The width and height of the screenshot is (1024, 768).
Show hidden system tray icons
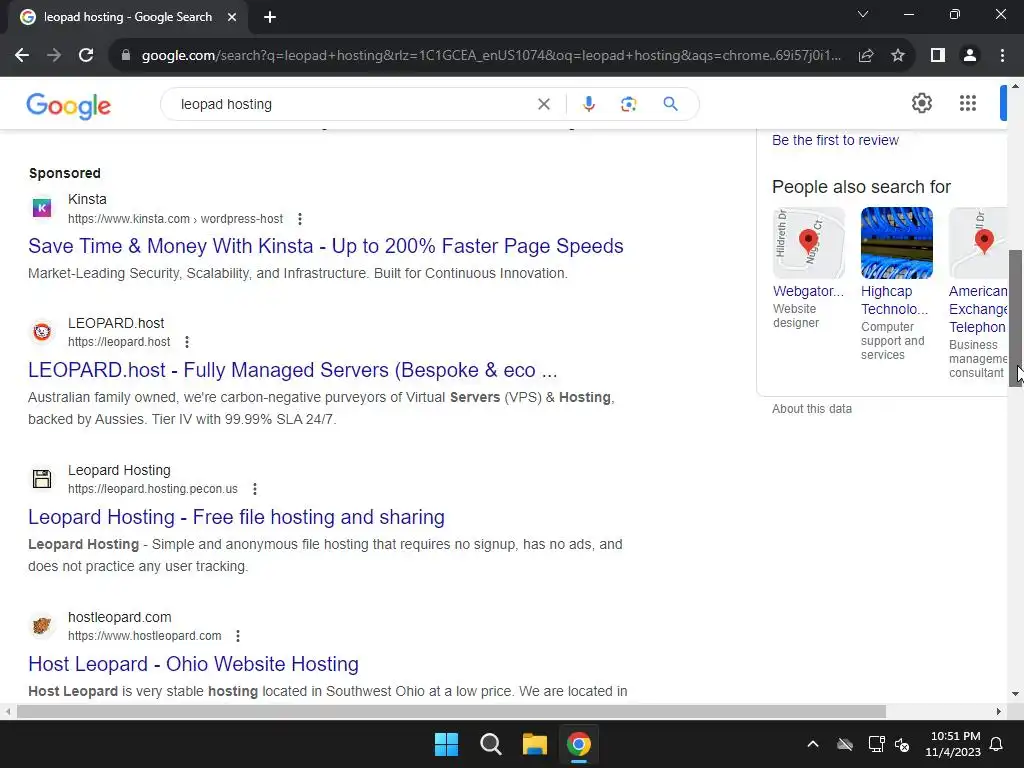pos(813,744)
